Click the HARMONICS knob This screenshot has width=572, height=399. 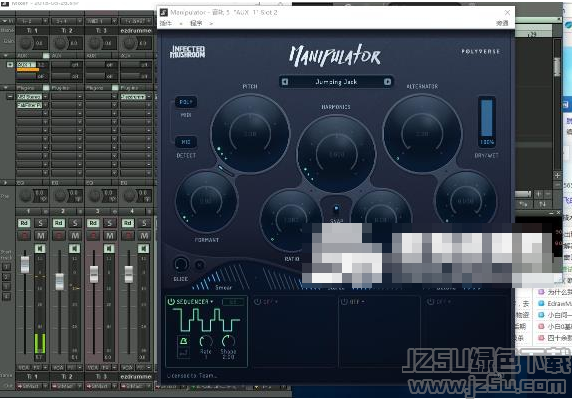(336, 154)
